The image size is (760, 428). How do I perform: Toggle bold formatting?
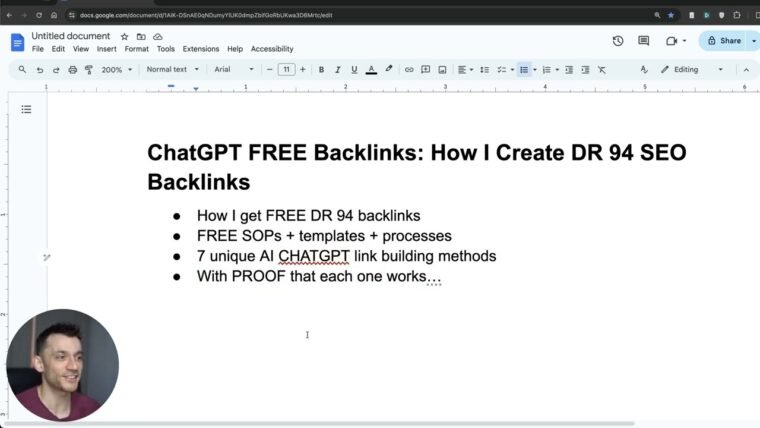pos(321,70)
